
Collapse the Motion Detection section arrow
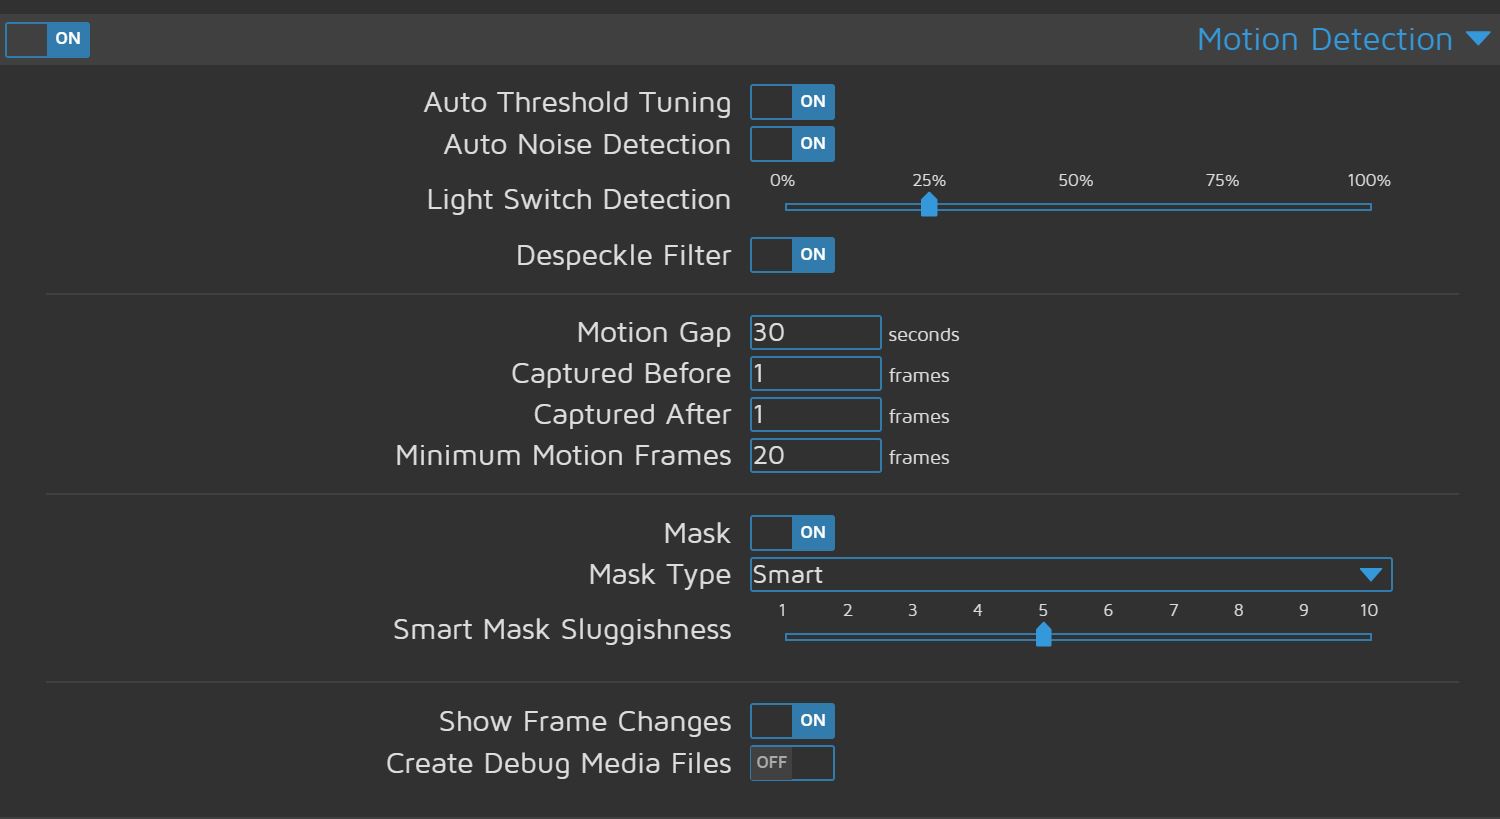pos(1478,38)
